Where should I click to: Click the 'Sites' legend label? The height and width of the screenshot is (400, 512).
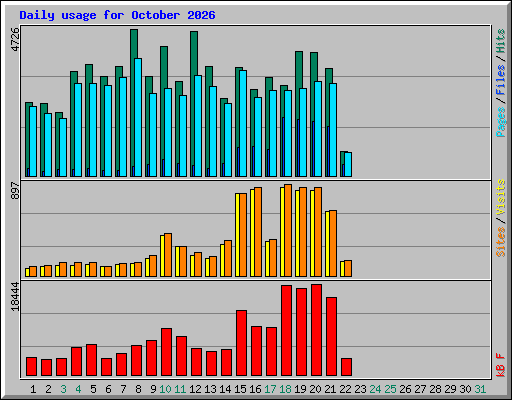[x=500, y=242]
